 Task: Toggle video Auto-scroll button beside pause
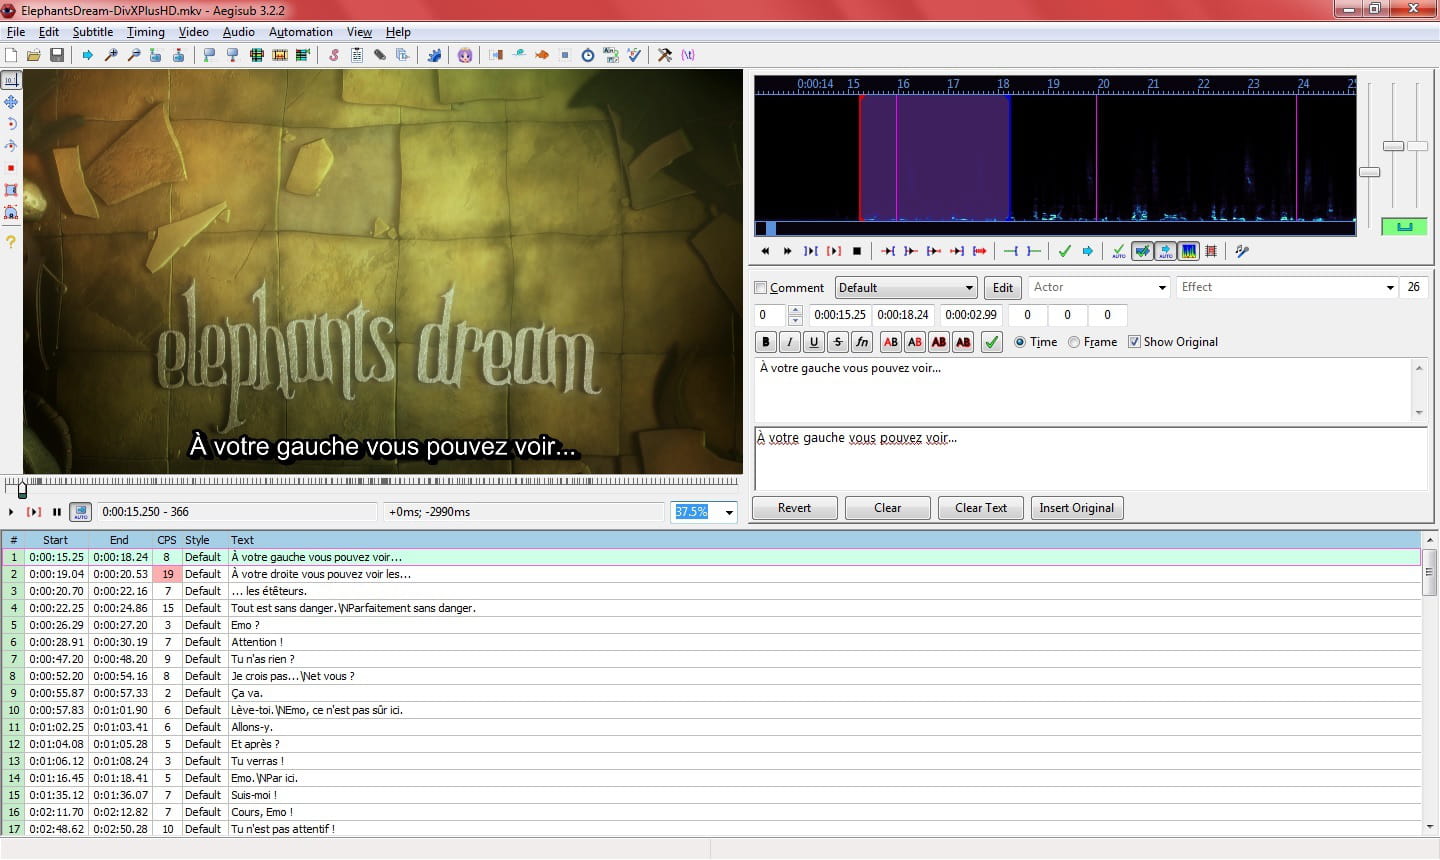click(x=80, y=512)
